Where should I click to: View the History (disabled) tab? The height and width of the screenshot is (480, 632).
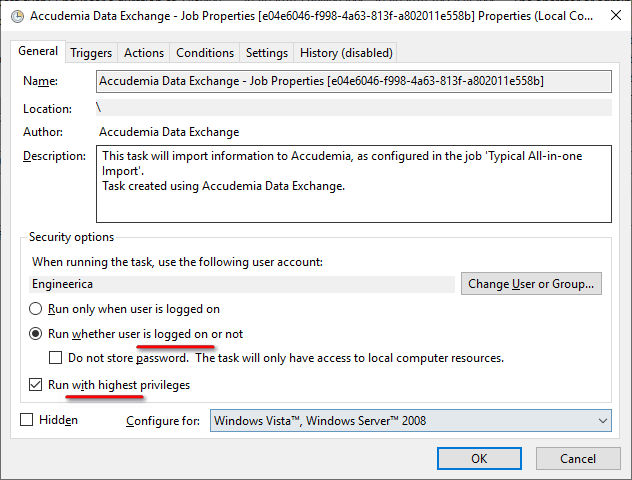click(x=346, y=53)
